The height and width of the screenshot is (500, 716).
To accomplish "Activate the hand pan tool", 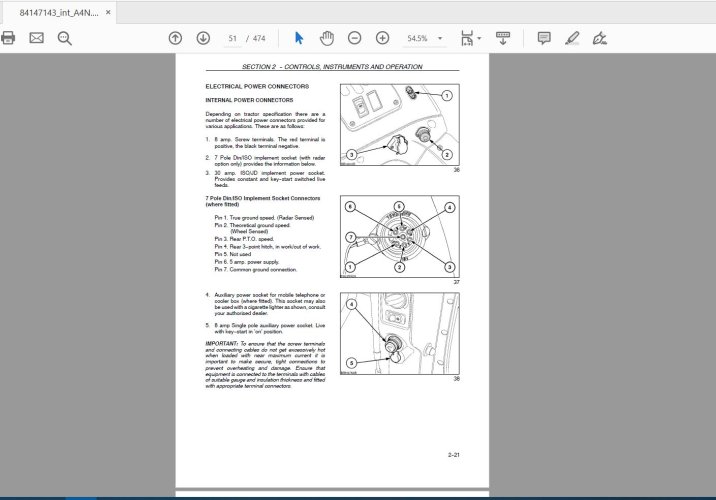I will click(327, 38).
